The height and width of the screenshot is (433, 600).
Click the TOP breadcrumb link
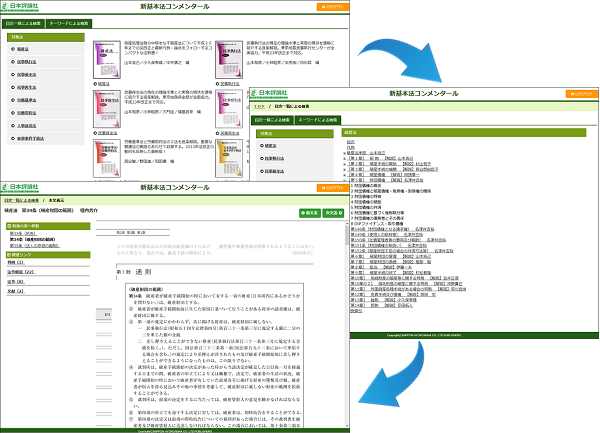(257, 104)
